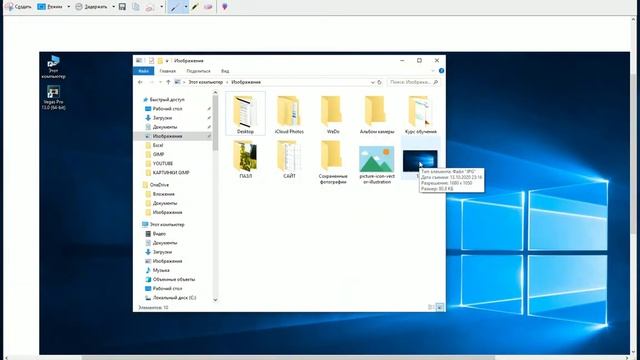Viewport: 640px width, 360px height.
Task: Click the Создать new snip button
Action: [x=18, y=7]
